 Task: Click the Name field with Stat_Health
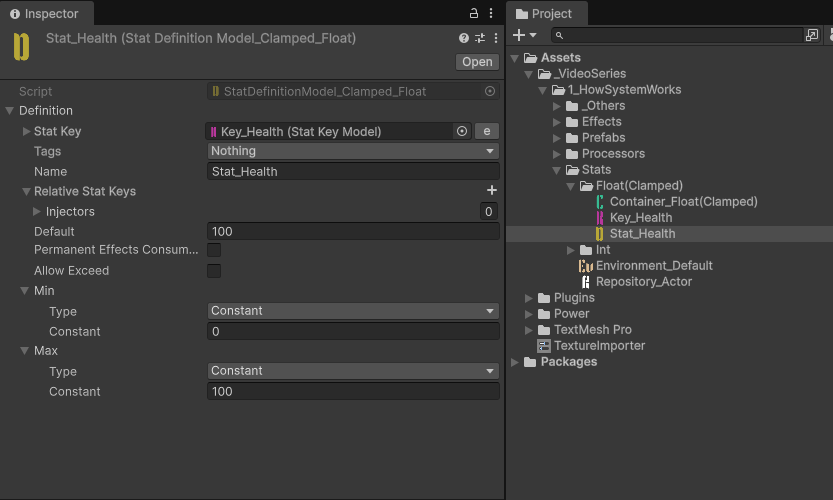click(353, 172)
